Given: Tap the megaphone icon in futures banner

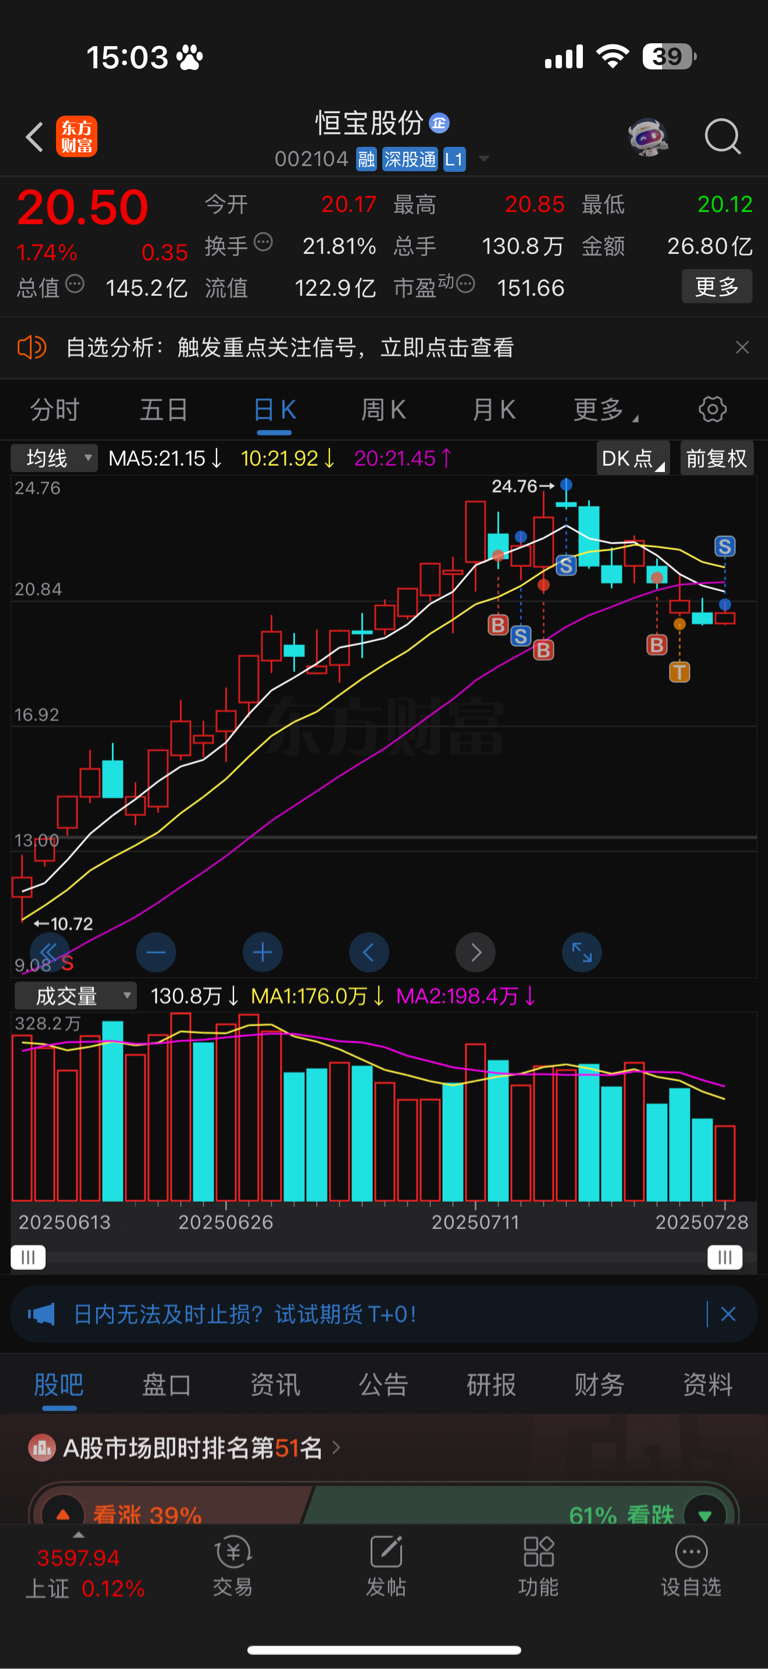Looking at the screenshot, I should click(41, 1313).
